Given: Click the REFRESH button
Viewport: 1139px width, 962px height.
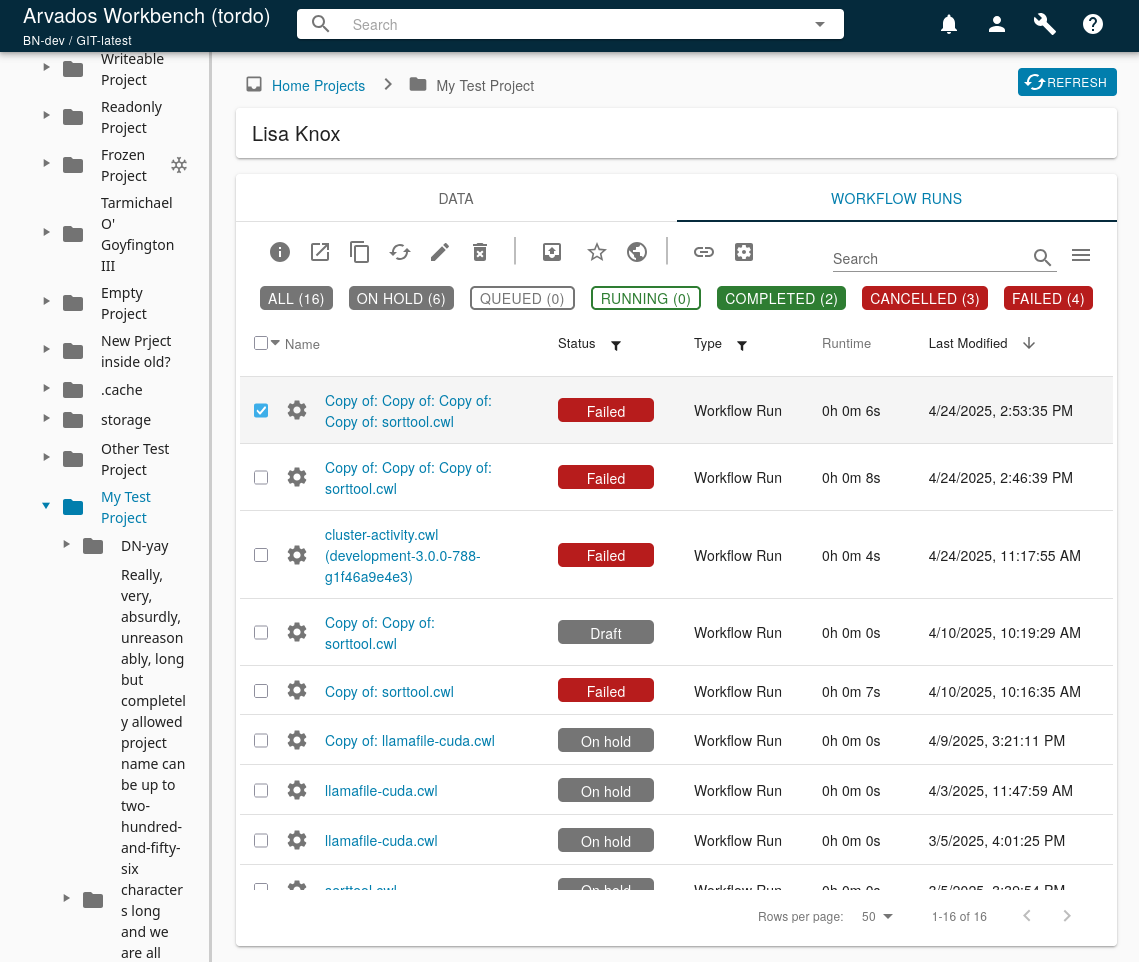Looking at the screenshot, I should [1067, 82].
